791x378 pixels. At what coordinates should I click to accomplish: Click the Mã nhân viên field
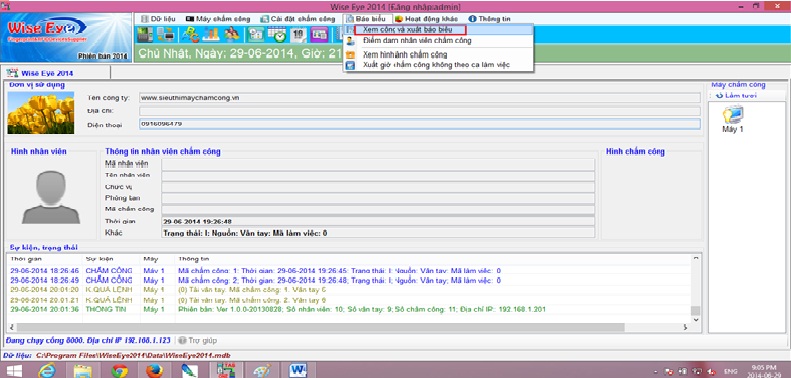click(378, 165)
